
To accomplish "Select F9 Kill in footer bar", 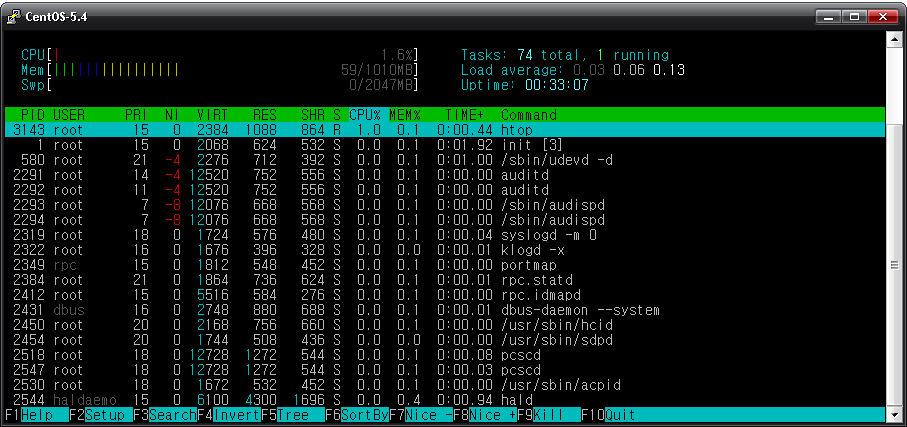I will [548, 415].
